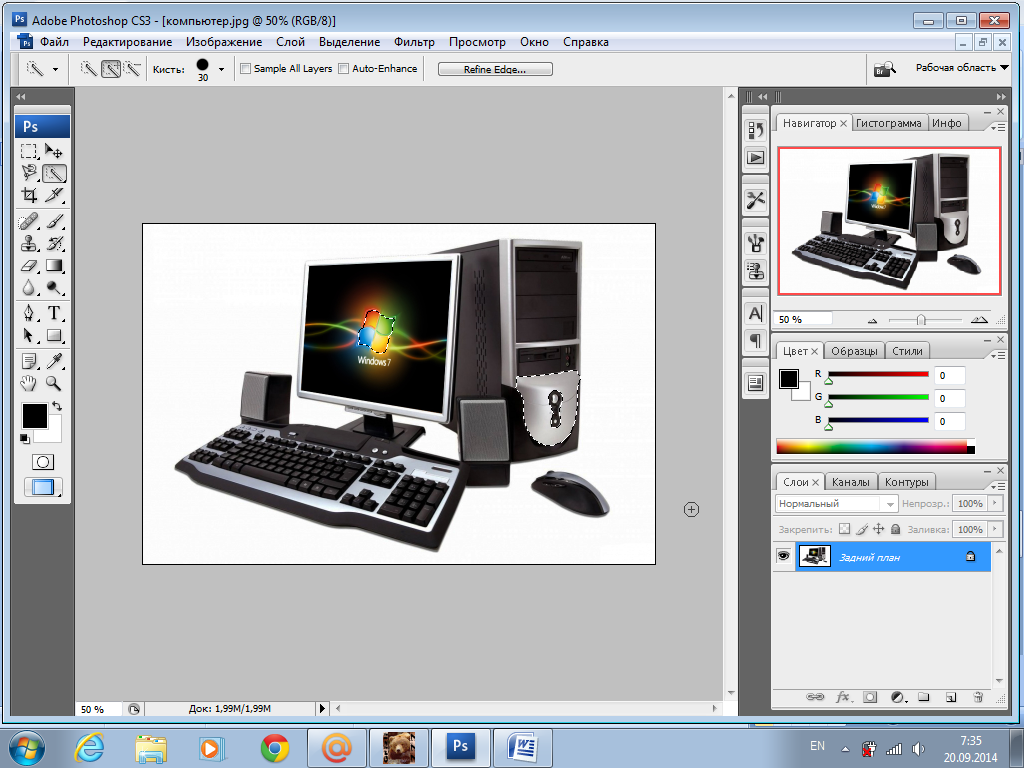Image resolution: width=1024 pixels, height=768 pixels.
Task: Switch to the Образцы tab
Action: (x=854, y=351)
